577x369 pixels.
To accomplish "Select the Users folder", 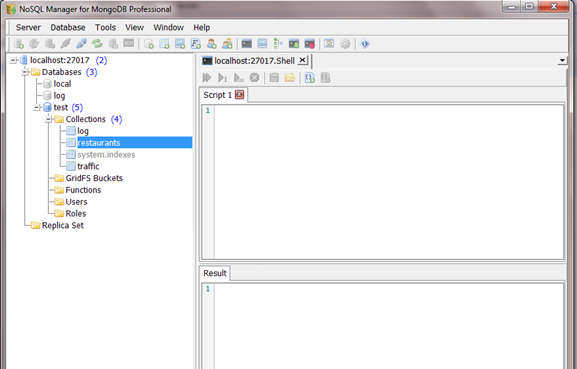I will pos(76,202).
